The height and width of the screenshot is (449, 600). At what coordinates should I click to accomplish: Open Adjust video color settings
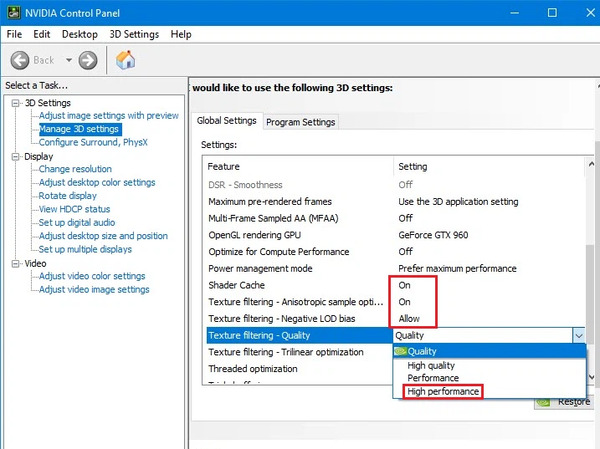(92, 276)
